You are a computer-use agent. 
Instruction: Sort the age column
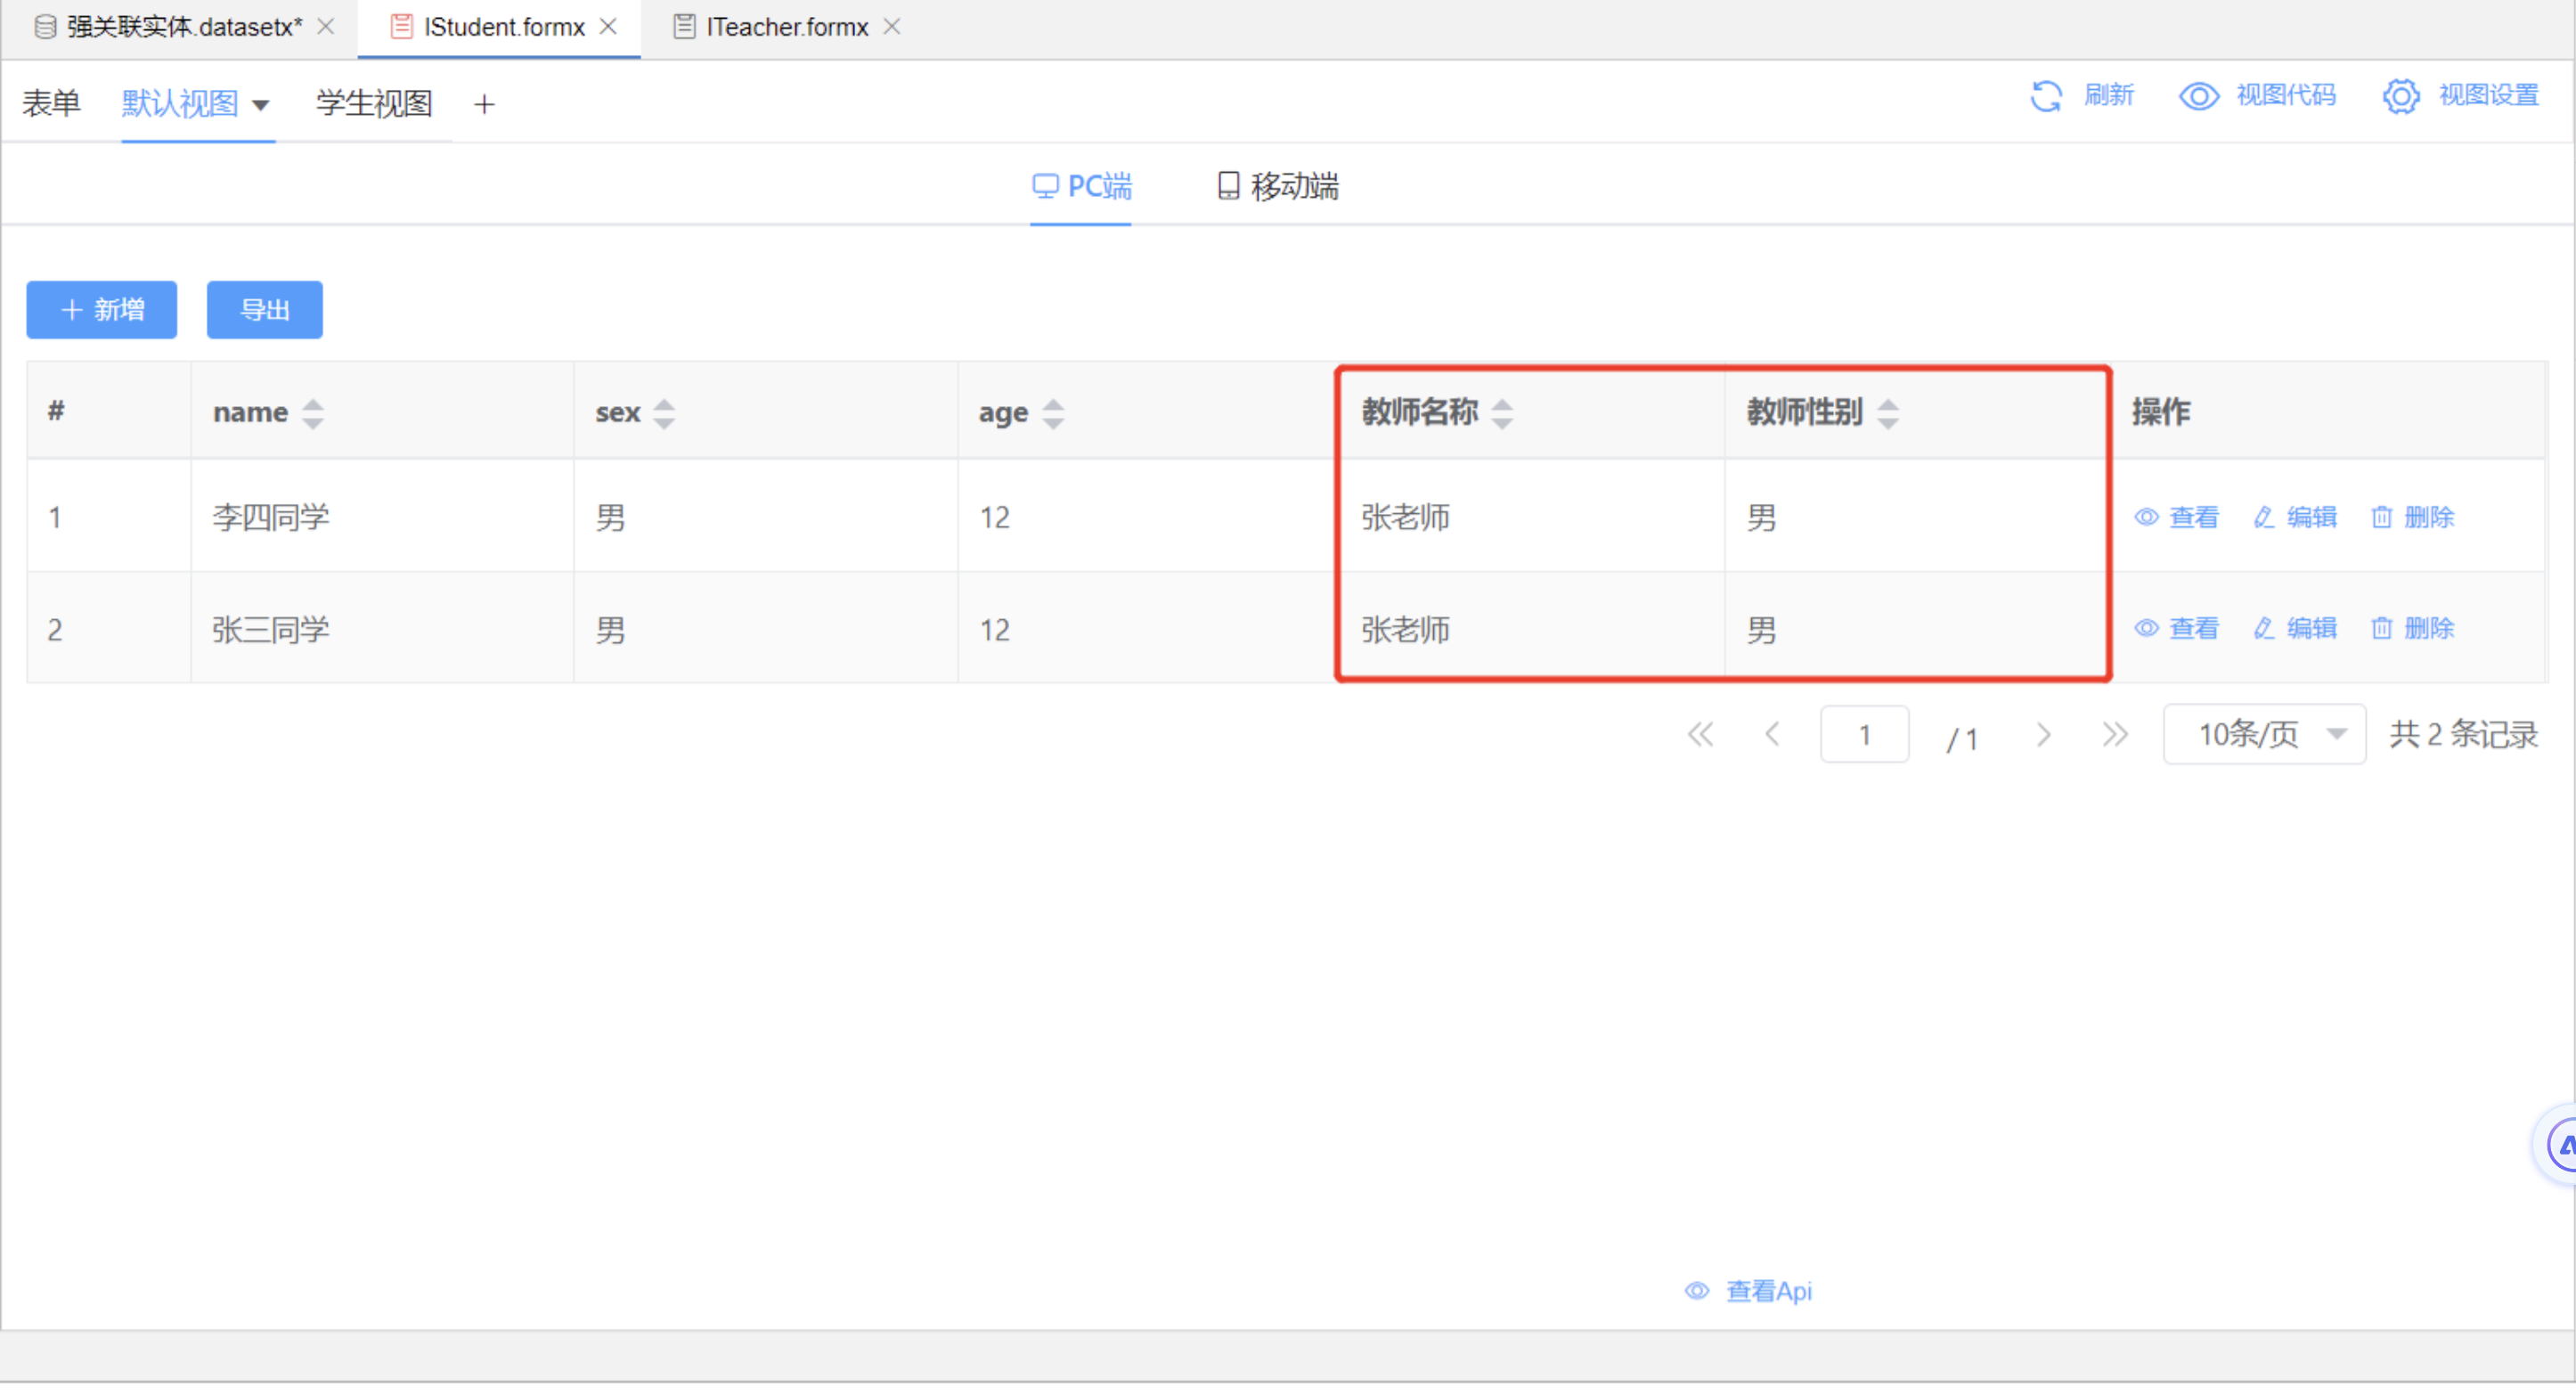1053,413
